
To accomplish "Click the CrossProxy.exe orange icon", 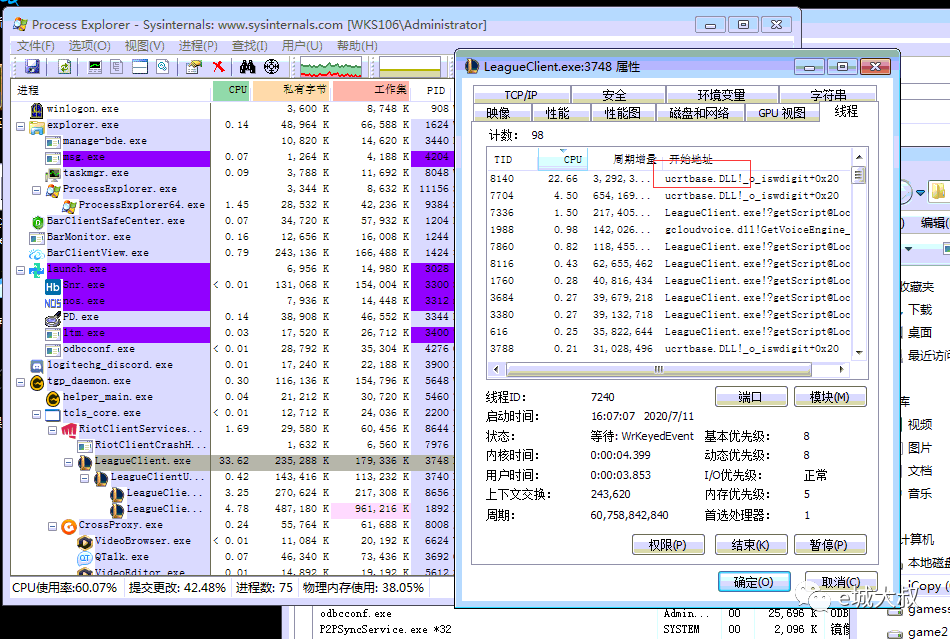I will point(69,526).
